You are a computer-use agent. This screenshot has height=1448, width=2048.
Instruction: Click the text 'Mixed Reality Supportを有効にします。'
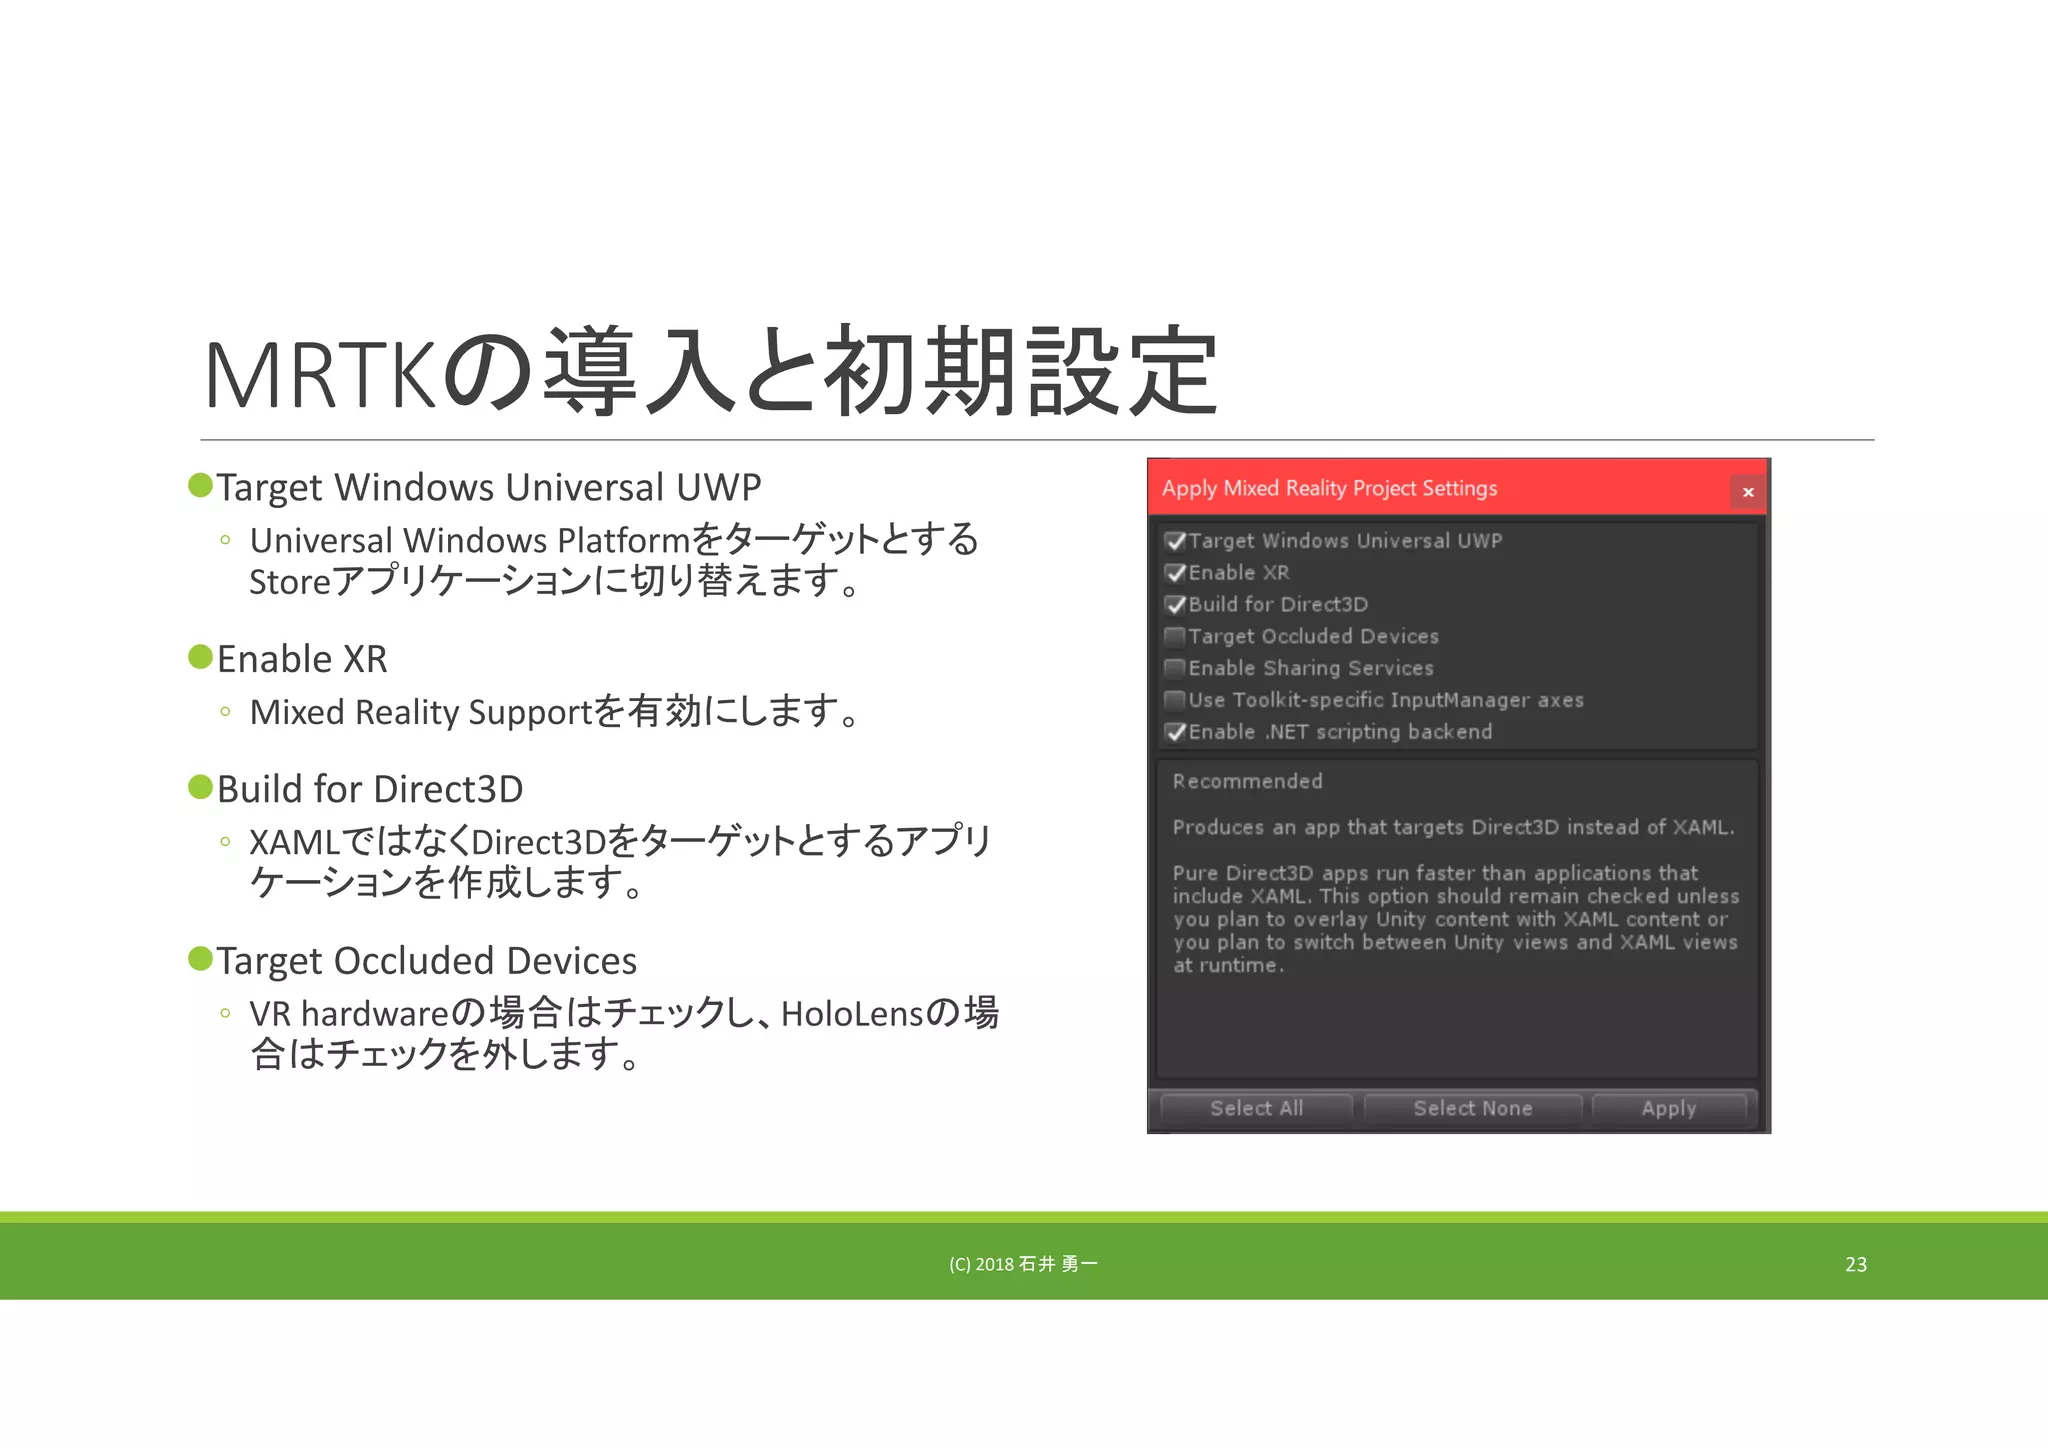coord(554,712)
